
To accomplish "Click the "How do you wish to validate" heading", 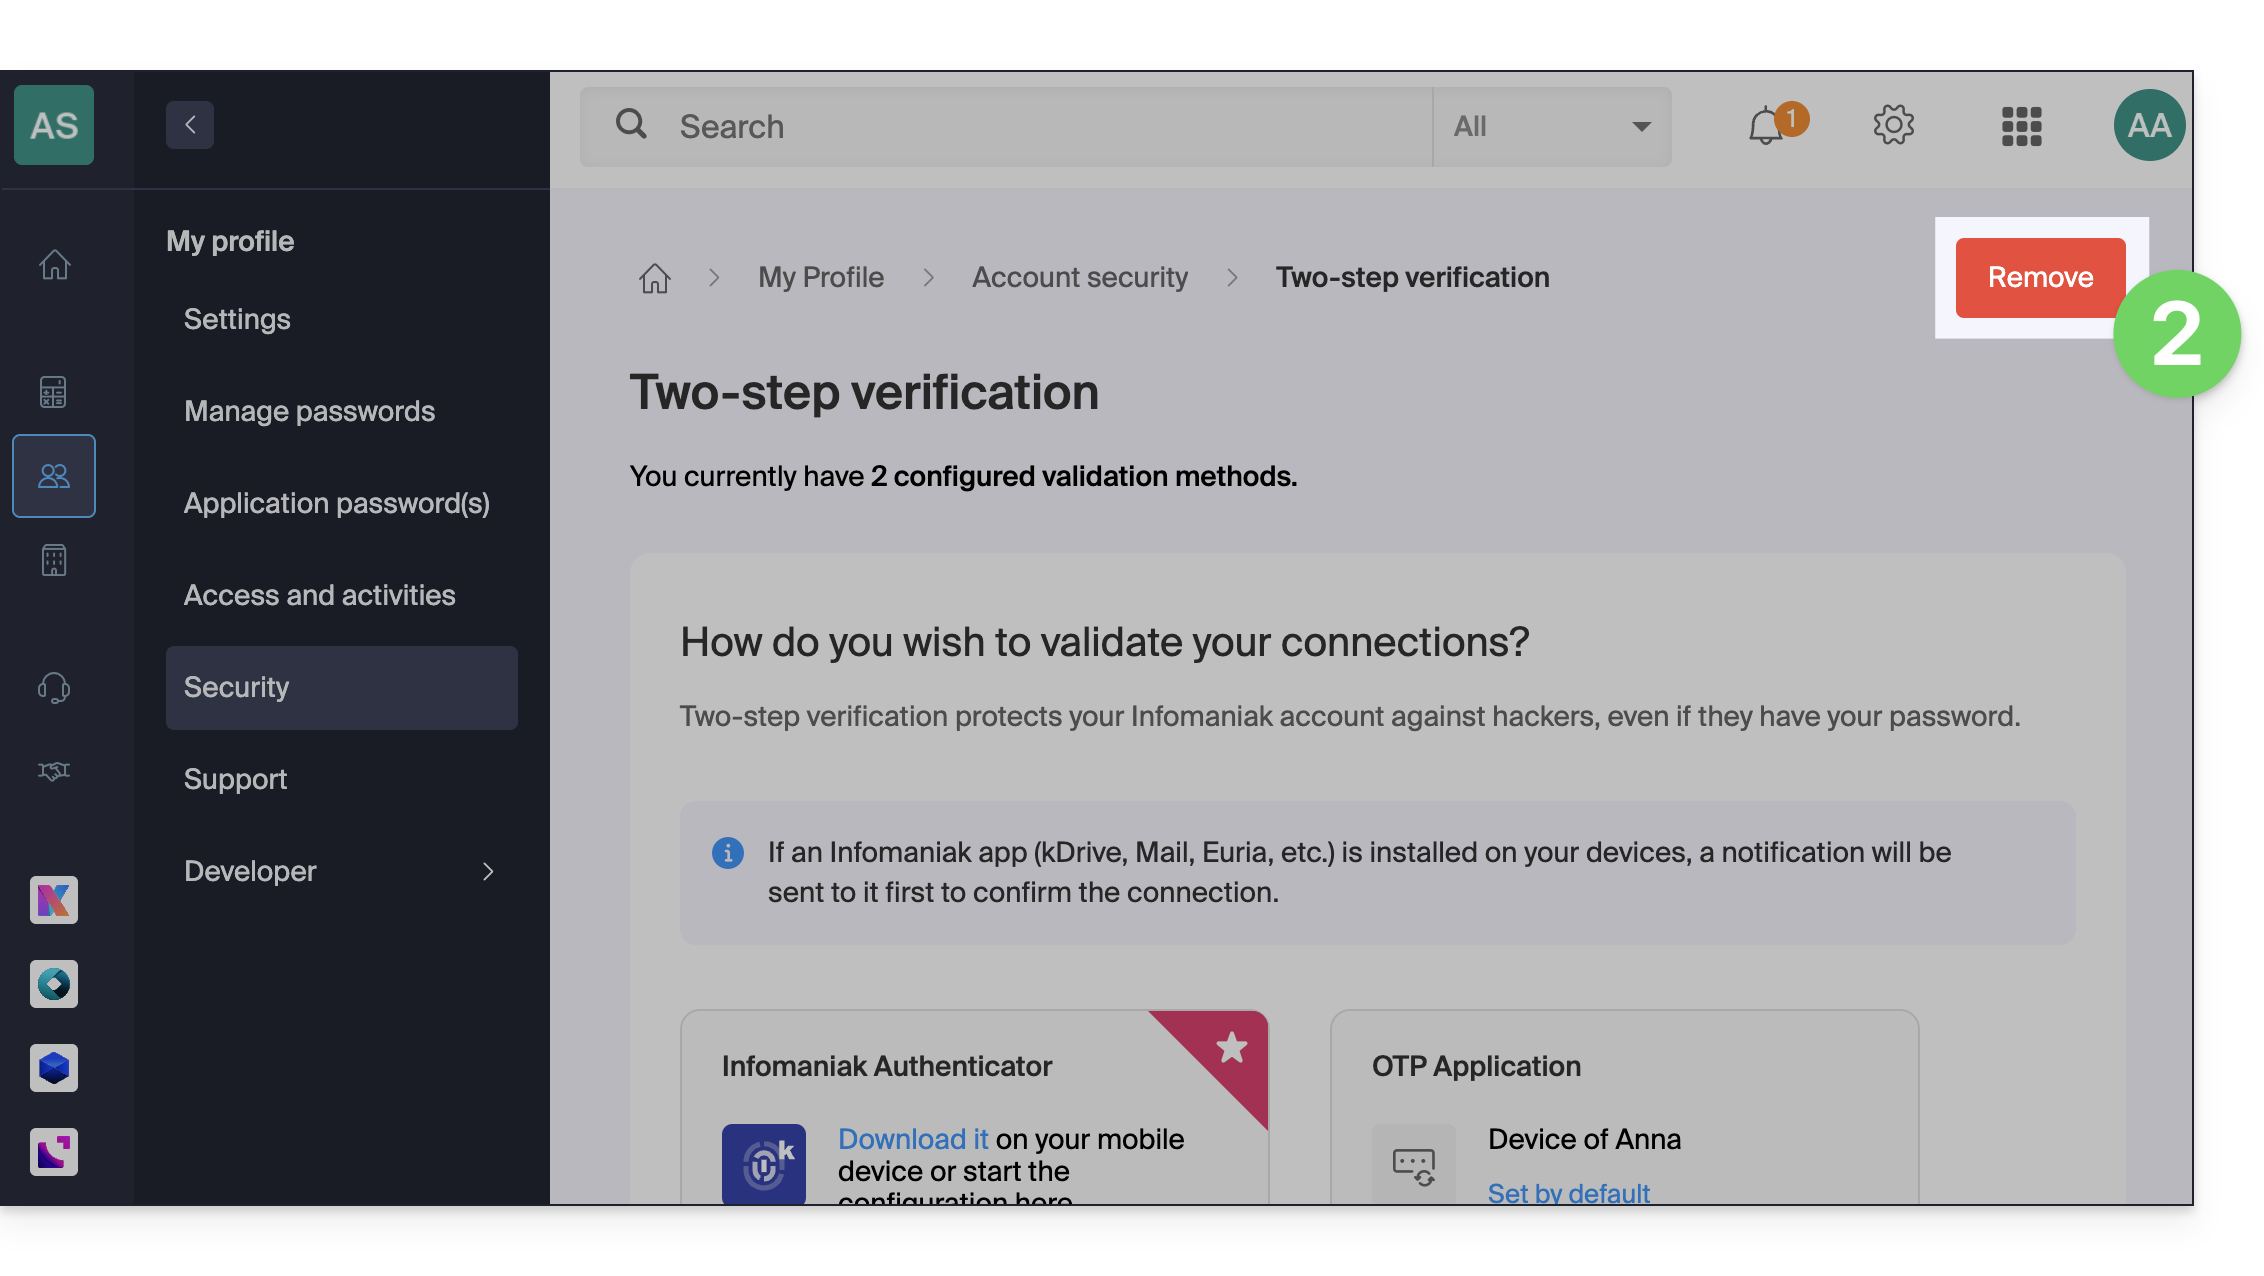I will [x=1105, y=642].
